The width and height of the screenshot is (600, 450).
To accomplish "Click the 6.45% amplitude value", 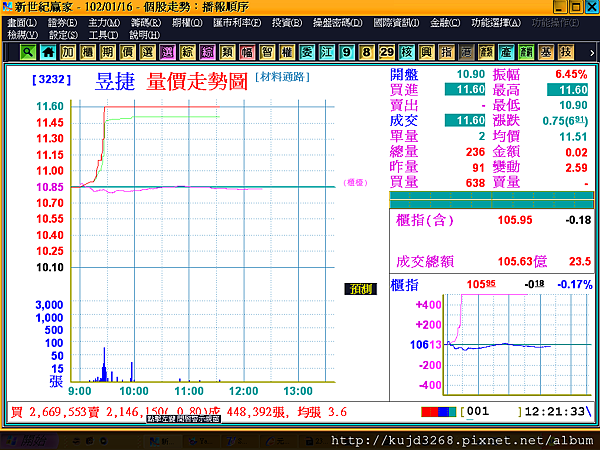I will 571,74.
